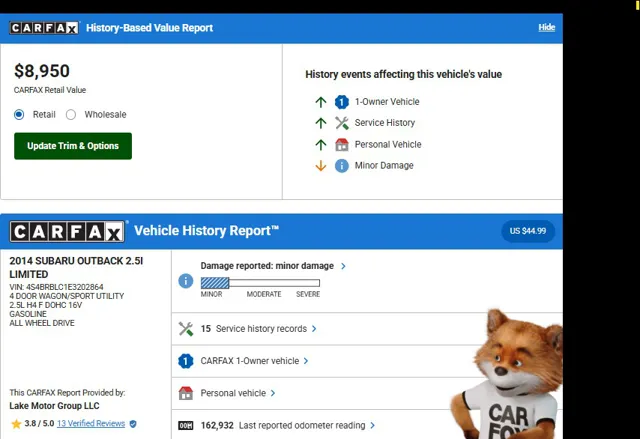Click Lake Motor Group LLC dealer name
This screenshot has width=640, height=439.
click(54, 406)
